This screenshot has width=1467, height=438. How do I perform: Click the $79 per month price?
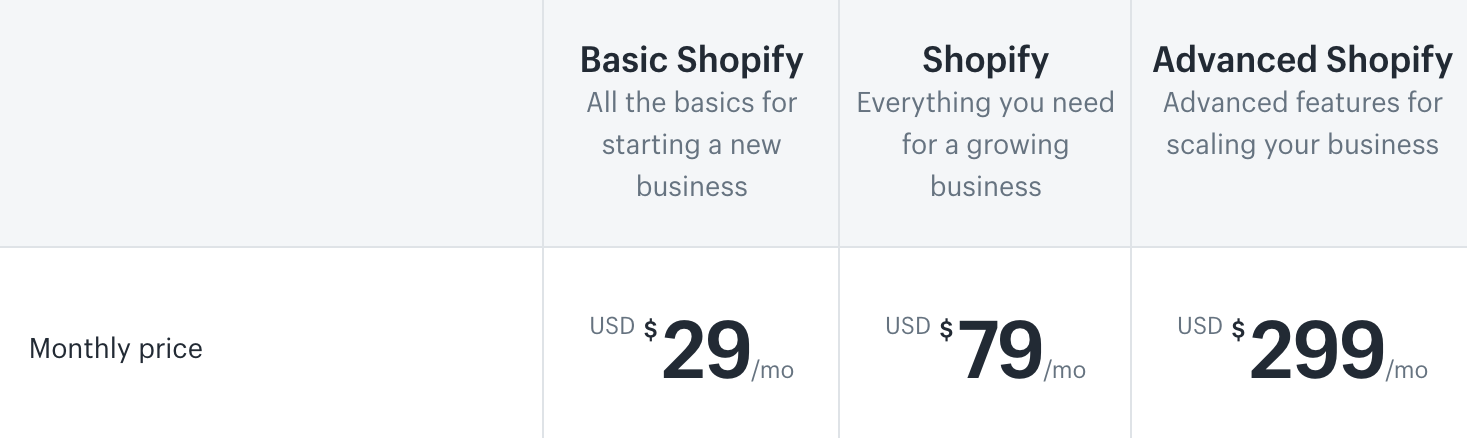[x=985, y=349]
